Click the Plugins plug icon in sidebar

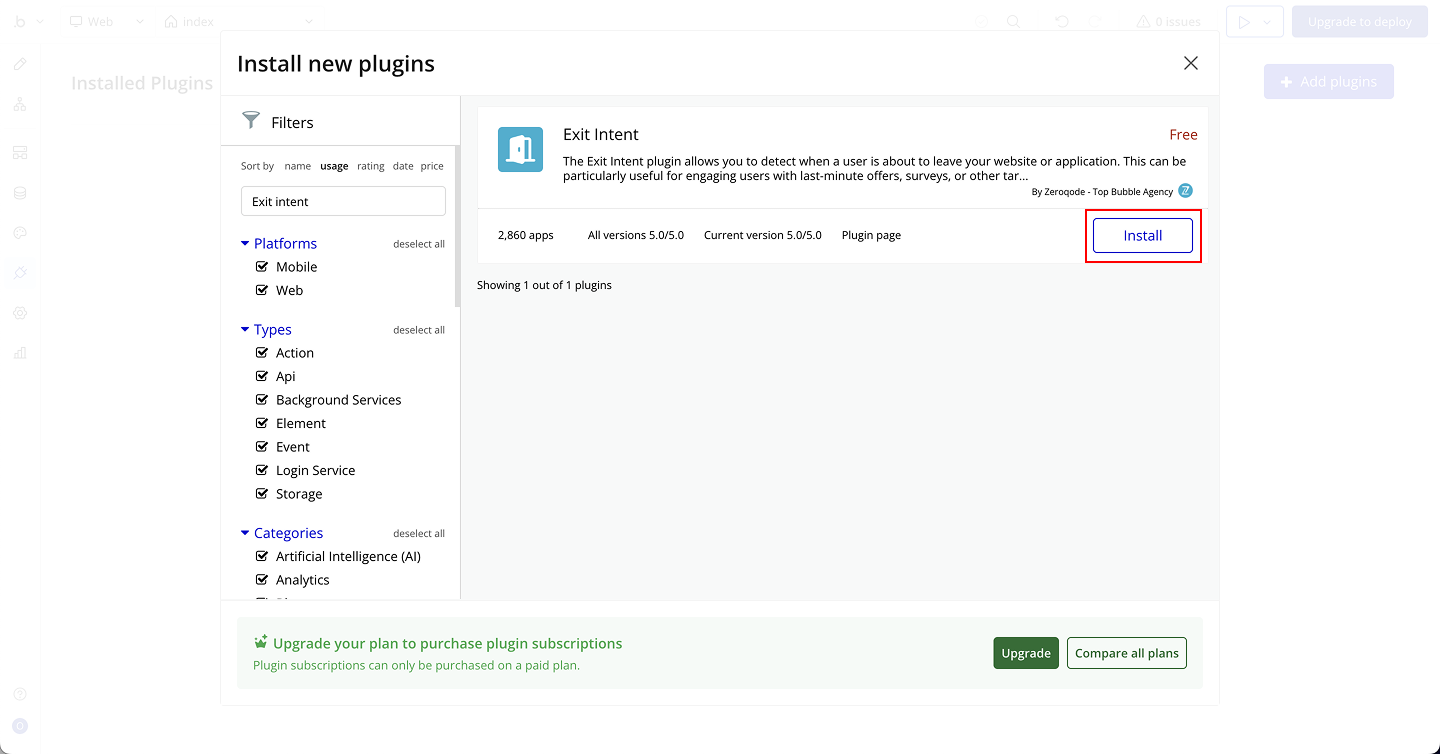click(20, 273)
